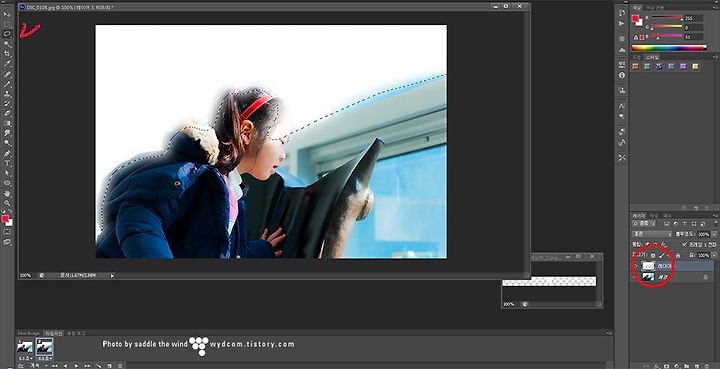This screenshot has width=720, height=369.
Task: Select the second Mini Bridge thumbnail
Action: click(x=45, y=347)
